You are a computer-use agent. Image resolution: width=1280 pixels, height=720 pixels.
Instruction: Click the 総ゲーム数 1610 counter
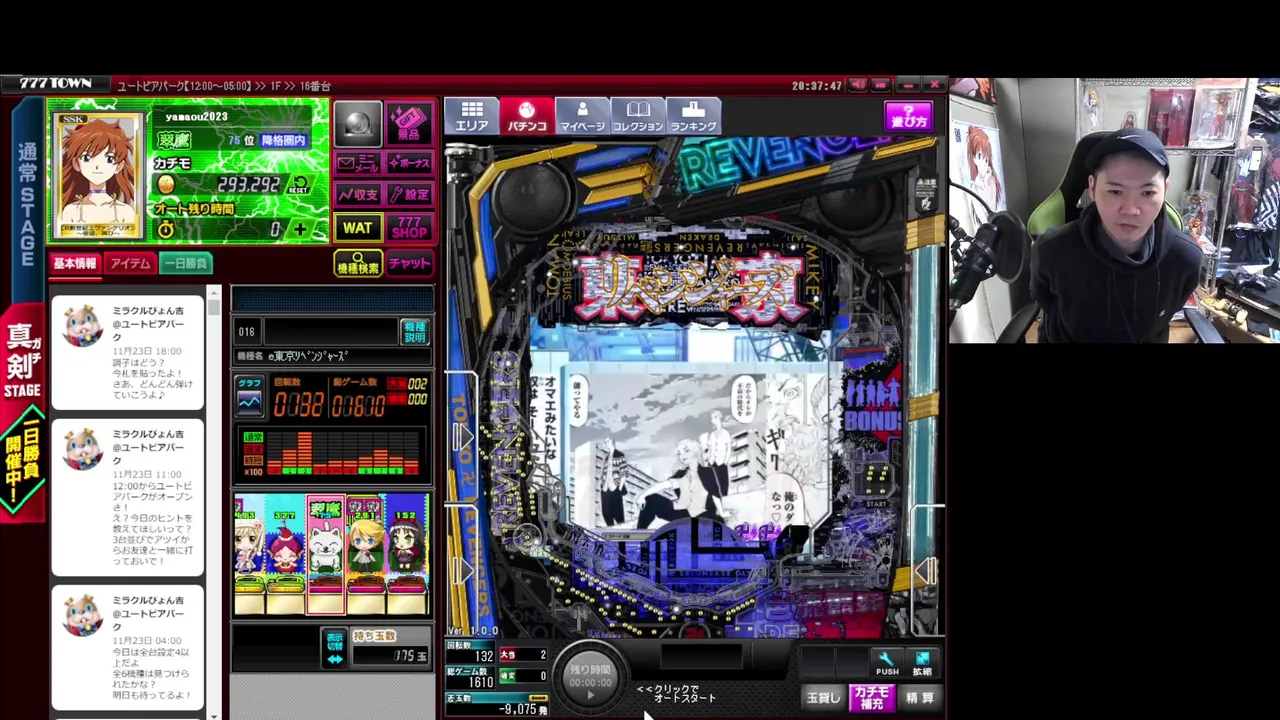[470, 677]
